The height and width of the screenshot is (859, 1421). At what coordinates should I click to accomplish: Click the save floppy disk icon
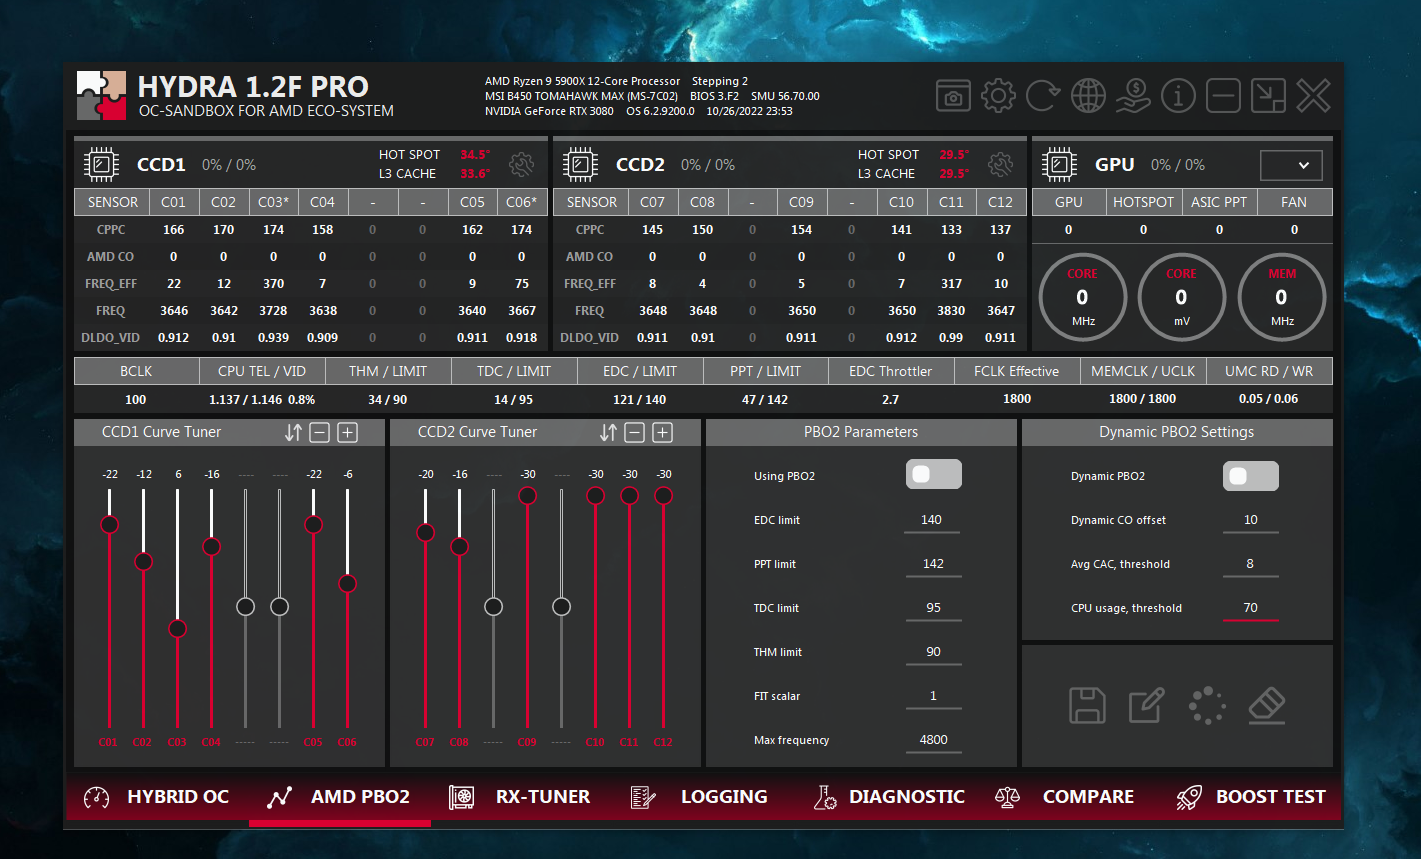coord(1087,705)
